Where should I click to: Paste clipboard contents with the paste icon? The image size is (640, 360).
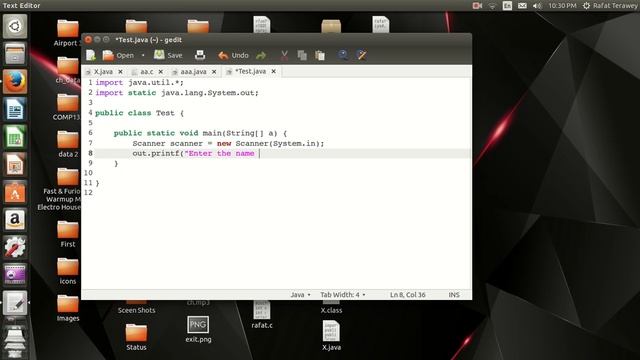click(x=320, y=55)
